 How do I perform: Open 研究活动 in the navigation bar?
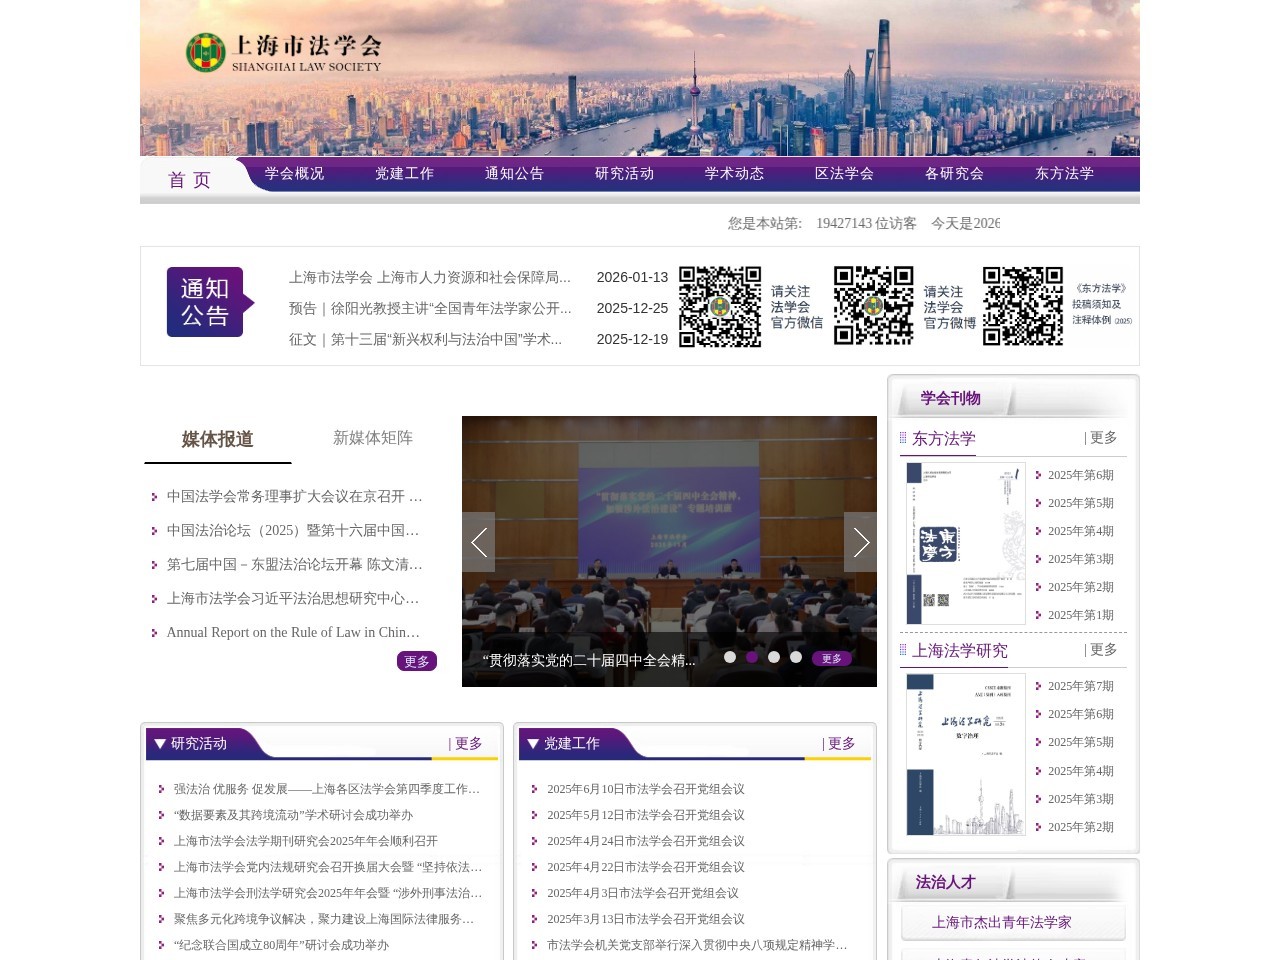tap(624, 173)
